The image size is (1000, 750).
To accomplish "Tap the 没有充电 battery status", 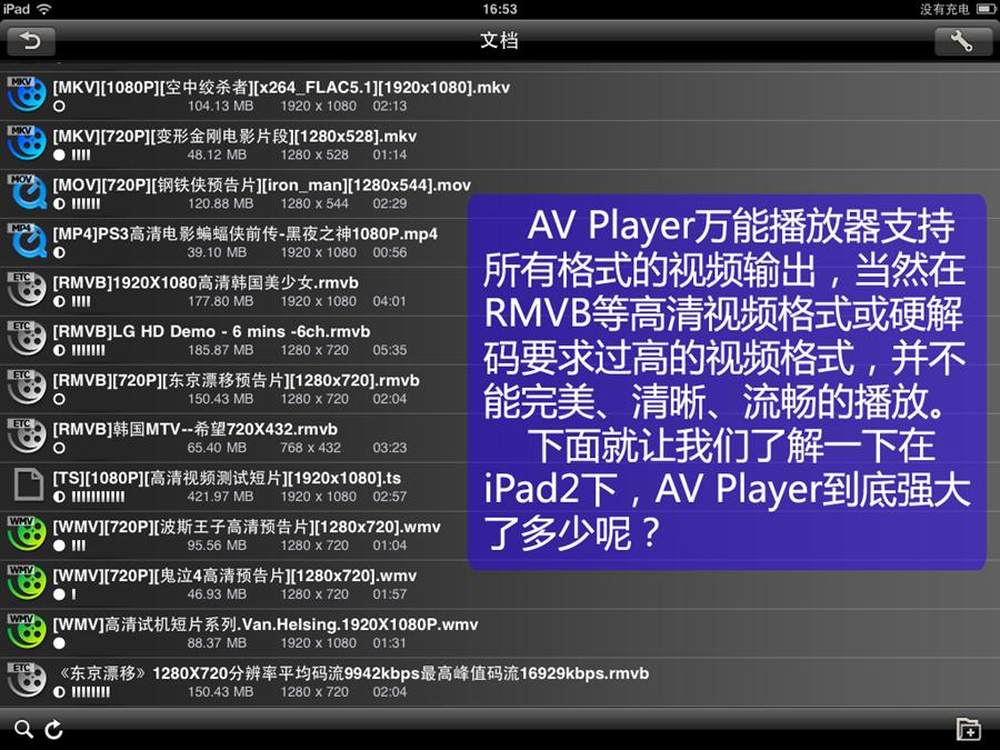I will tap(944, 9).
